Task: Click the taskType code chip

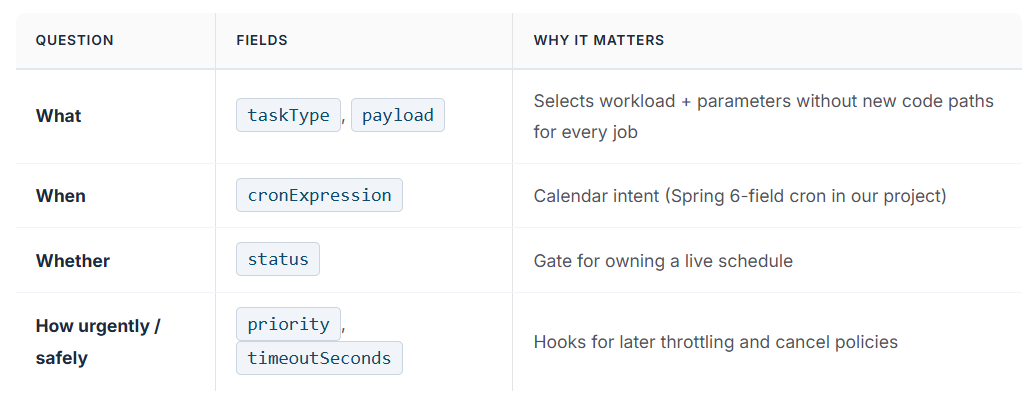Action: click(x=289, y=115)
